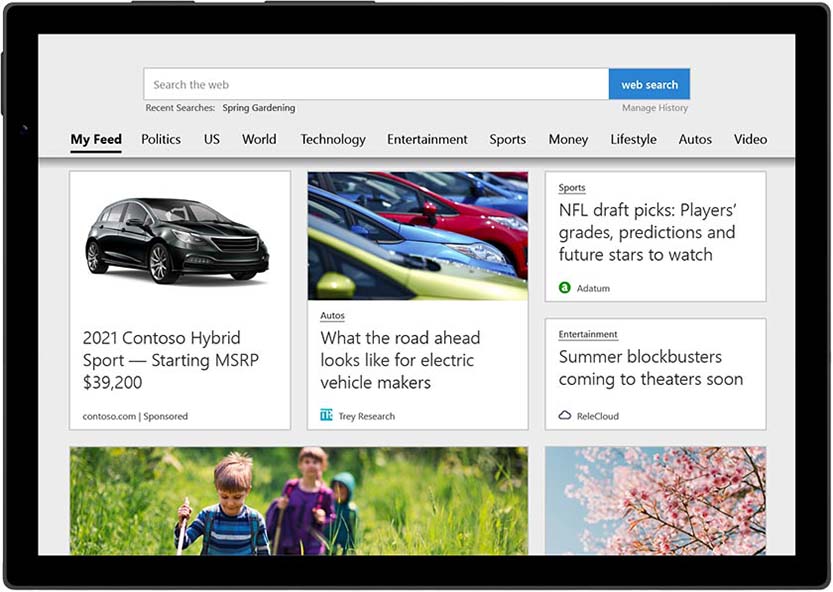Switch to the Politics tab
This screenshot has height=592, width=833.
click(161, 139)
